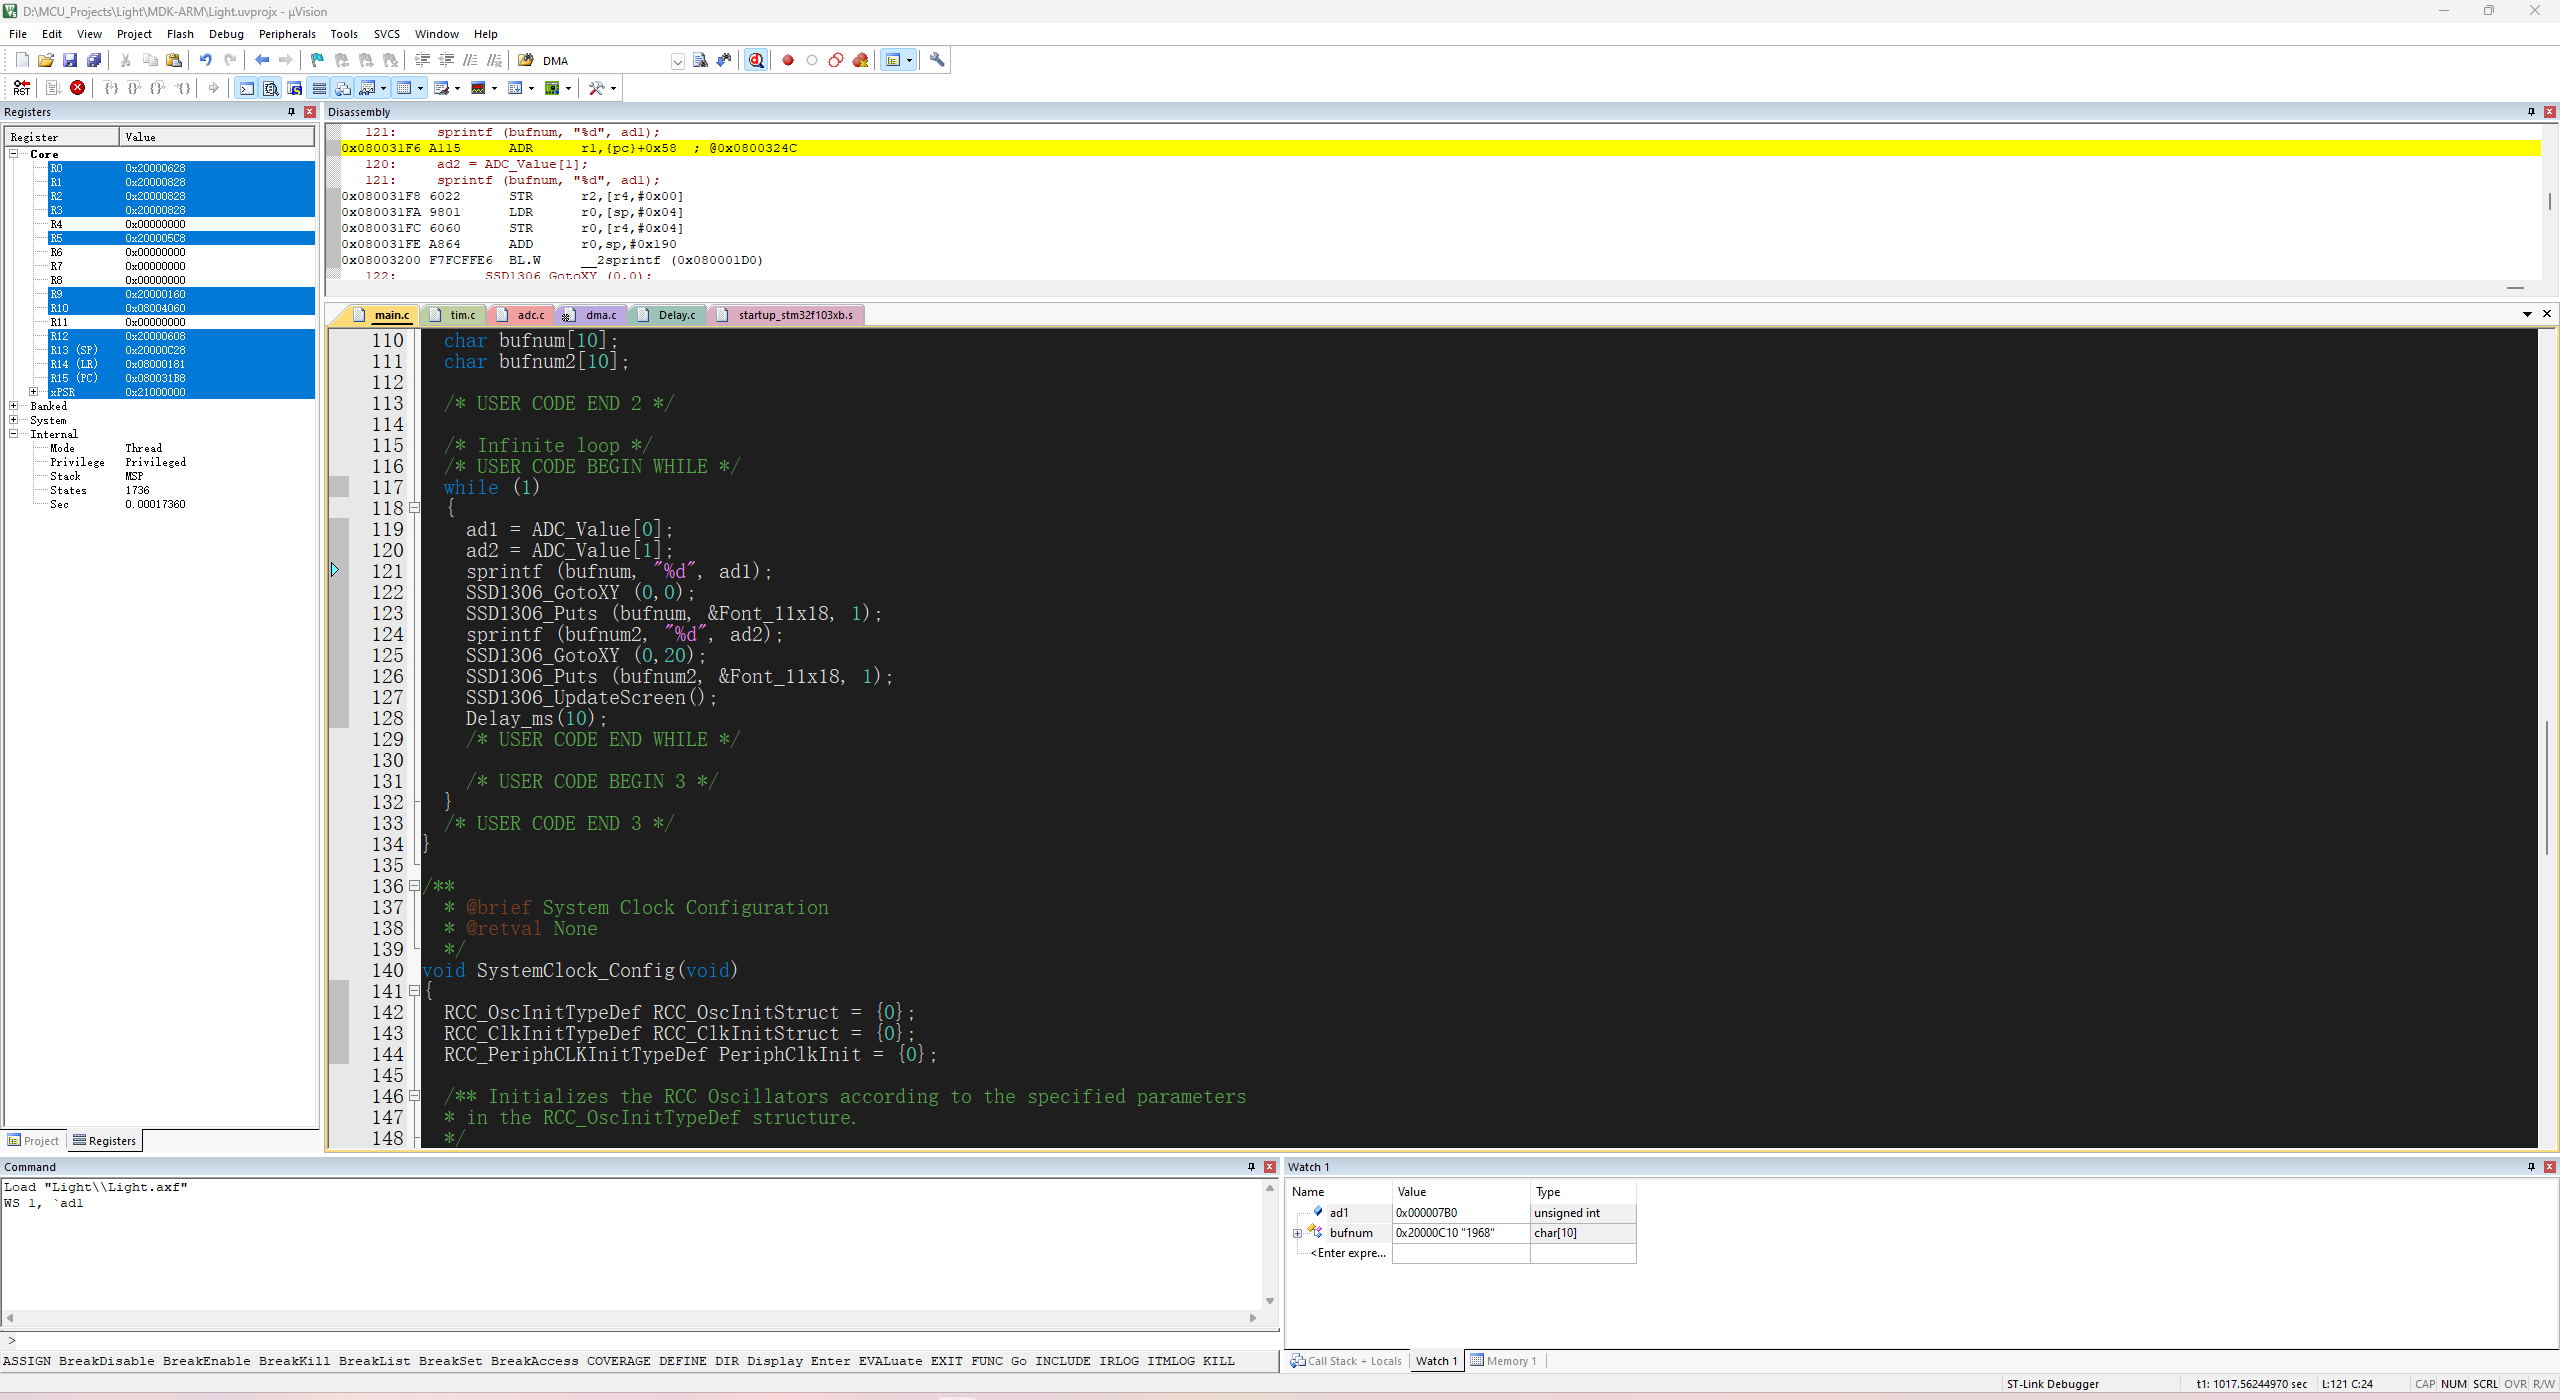Switch to Project panel tab
The image size is (2560, 1400).
point(33,1141)
